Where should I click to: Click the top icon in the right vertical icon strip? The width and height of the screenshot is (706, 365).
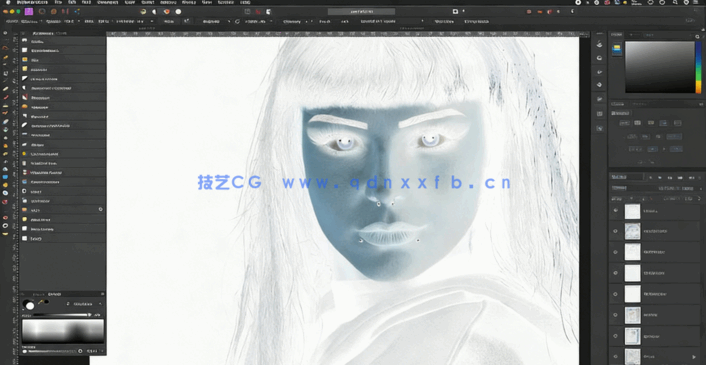(x=599, y=44)
